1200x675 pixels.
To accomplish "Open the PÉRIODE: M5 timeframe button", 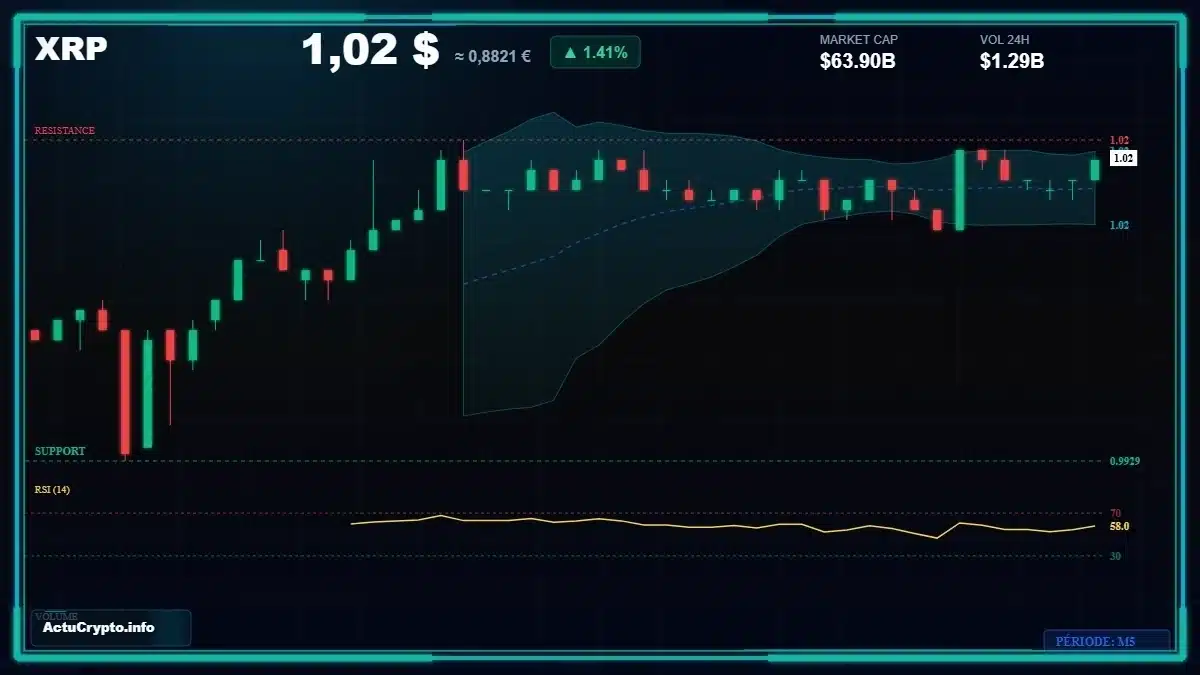I will (x=1106, y=641).
